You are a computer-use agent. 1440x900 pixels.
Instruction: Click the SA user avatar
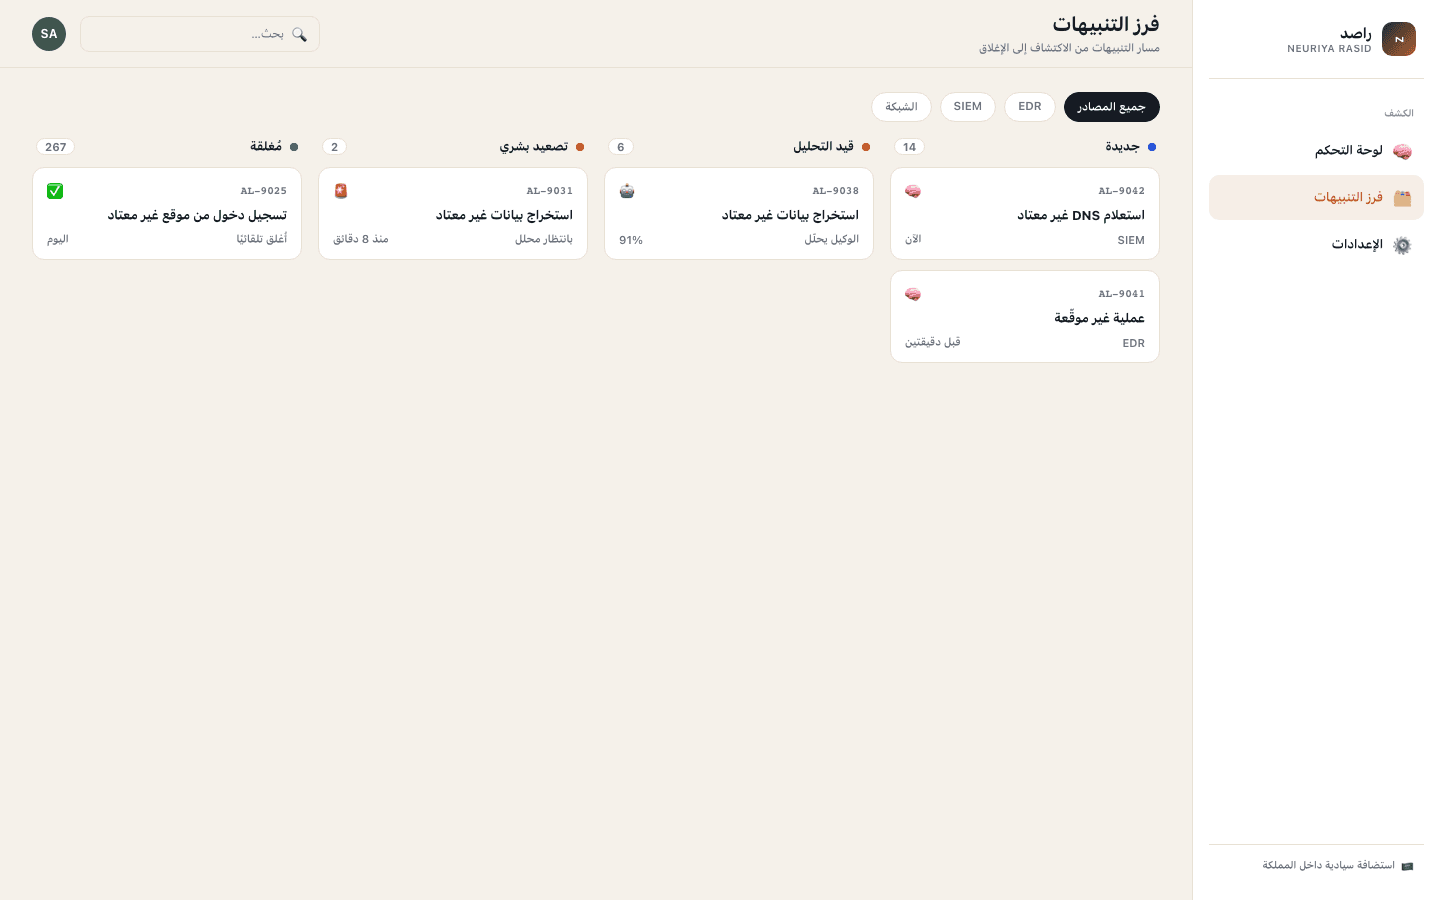pos(49,34)
